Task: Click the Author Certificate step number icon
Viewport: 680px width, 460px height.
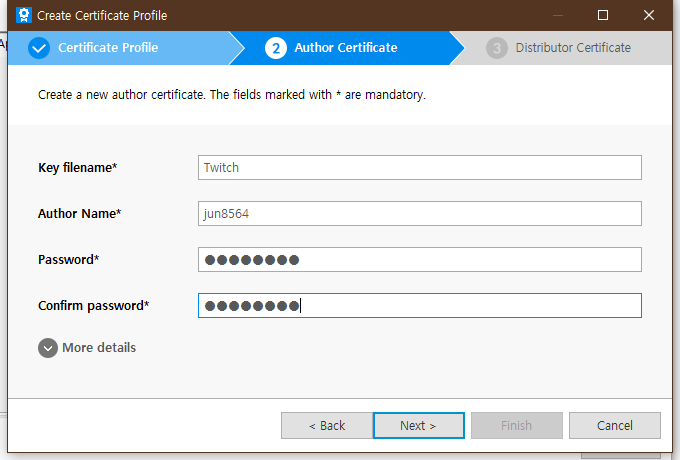Action: click(276, 48)
